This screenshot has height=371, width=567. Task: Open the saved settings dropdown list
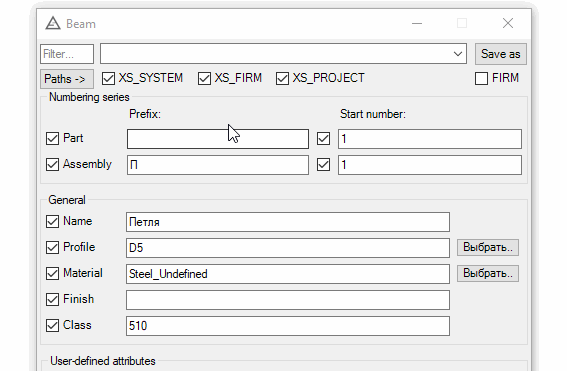pyautogui.click(x=458, y=54)
